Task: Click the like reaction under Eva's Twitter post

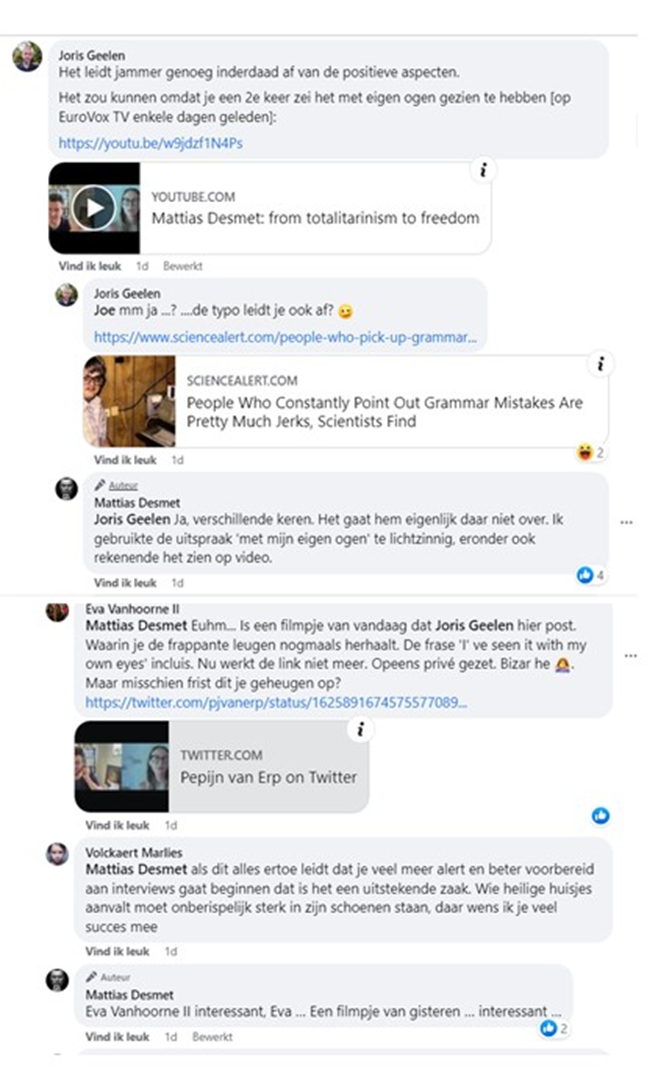Action: pos(600,815)
